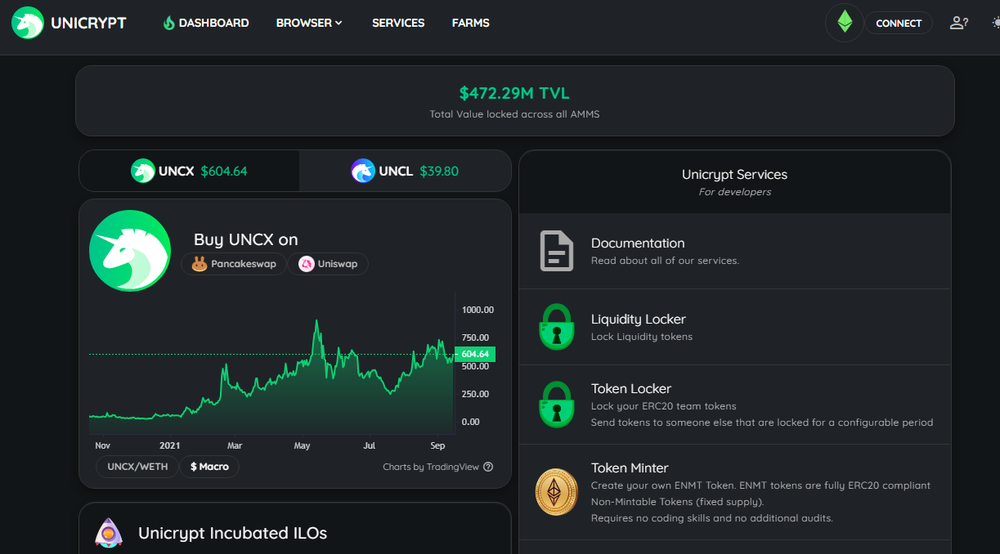Viewport: 1000px width, 554px height.
Task: Expand the Browser dropdown menu
Action: point(309,23)
